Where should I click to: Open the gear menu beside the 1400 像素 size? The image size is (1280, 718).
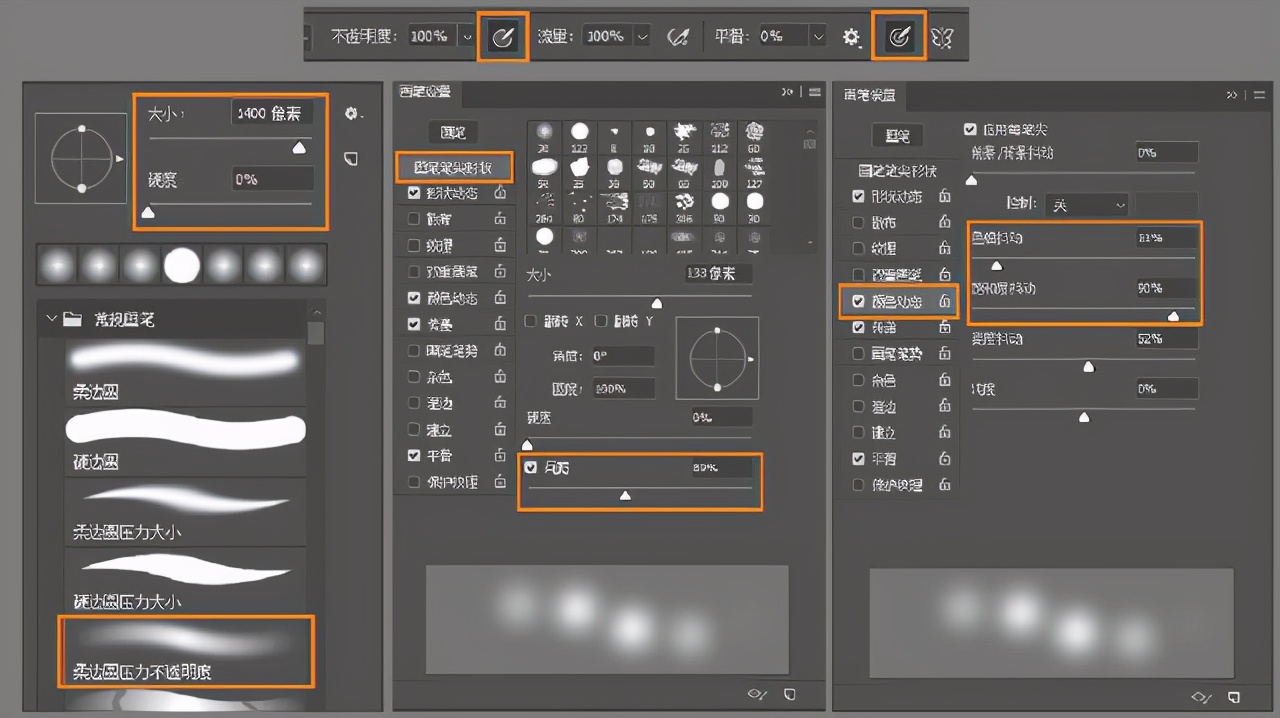(351, 114)
